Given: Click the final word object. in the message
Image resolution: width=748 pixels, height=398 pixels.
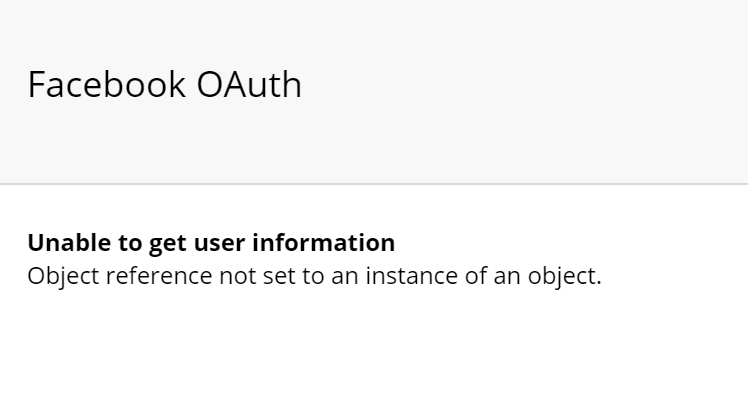Looking at the screenshot, I should [x=565, y=276].
